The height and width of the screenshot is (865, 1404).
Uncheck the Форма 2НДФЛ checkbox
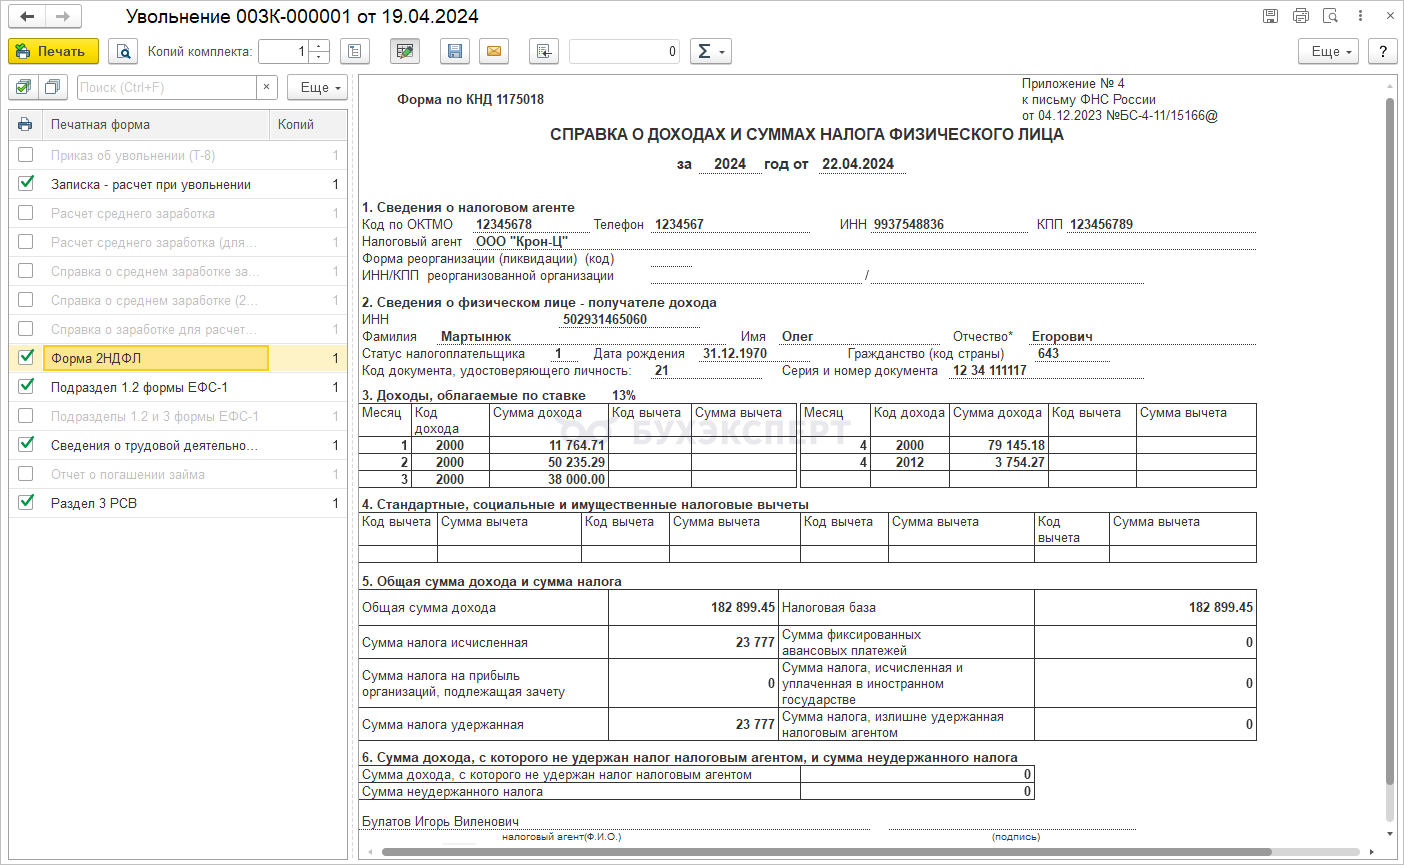click(x=26, y=357)
